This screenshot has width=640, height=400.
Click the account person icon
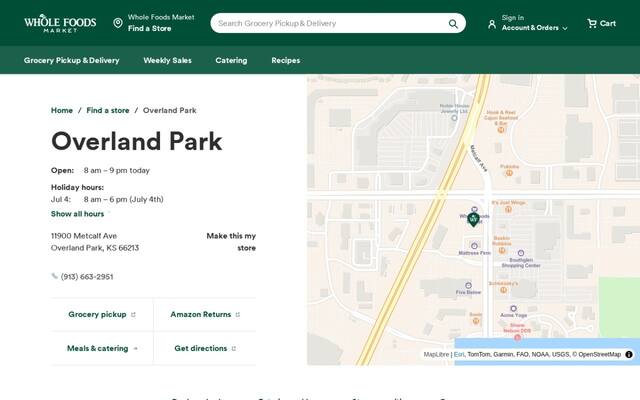click(492, 24)
